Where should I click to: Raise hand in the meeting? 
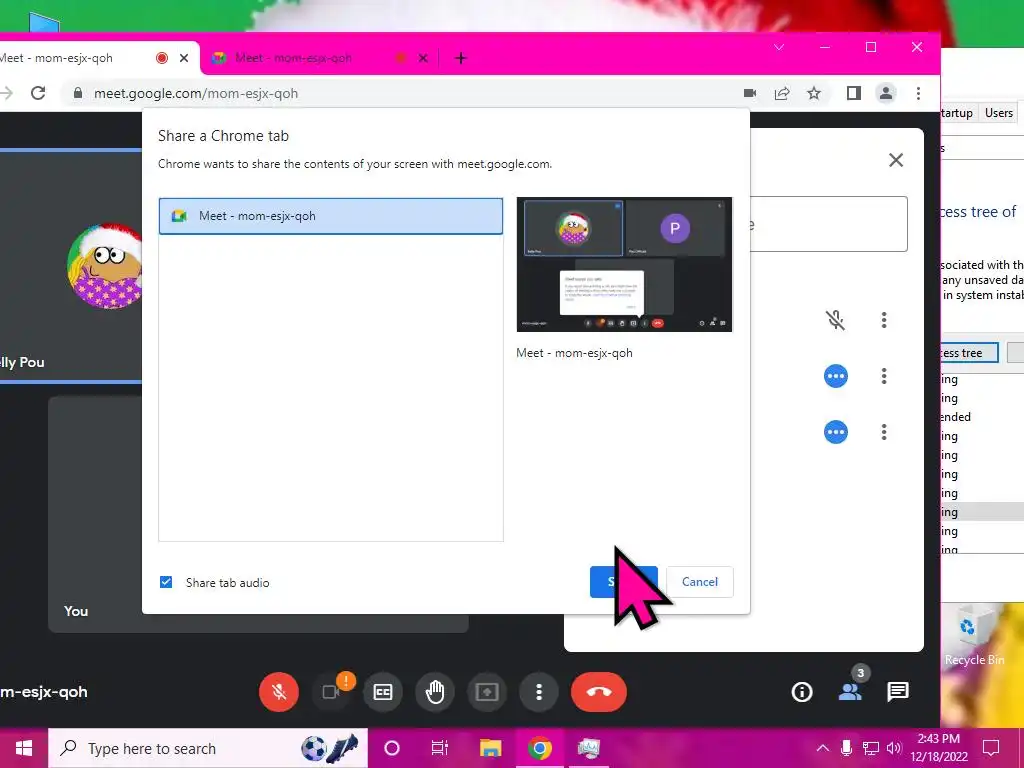pos(435,692)
